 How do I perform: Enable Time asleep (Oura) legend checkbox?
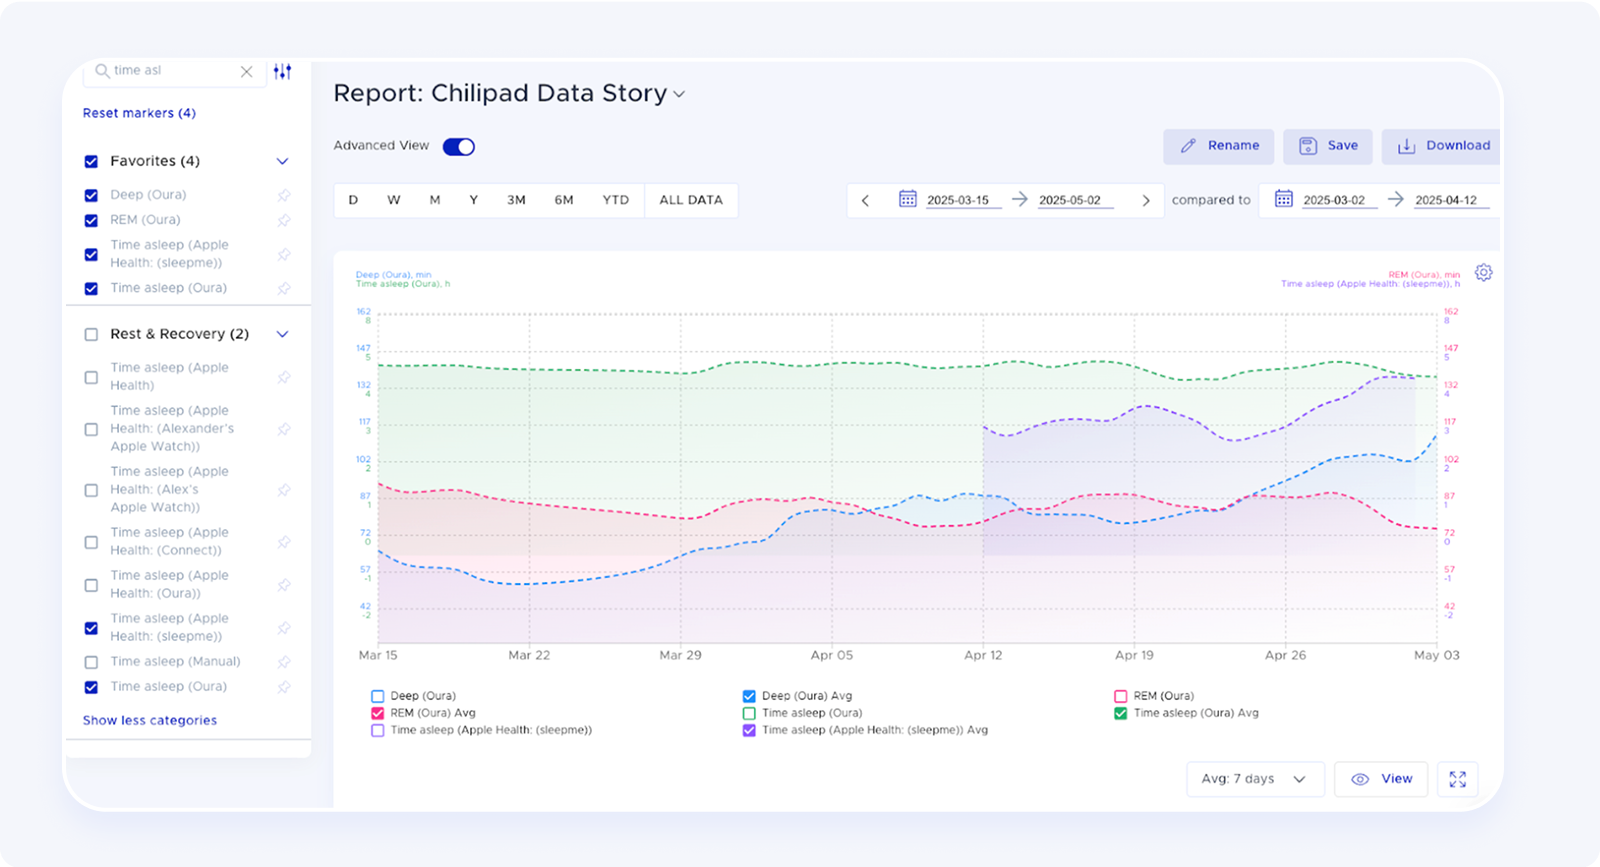click(749, 713)
